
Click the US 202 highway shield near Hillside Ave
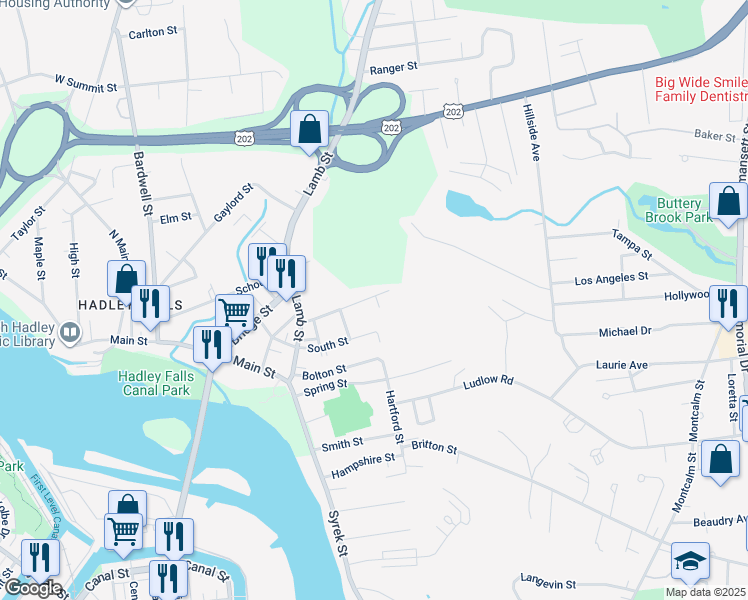click(453, 112)
